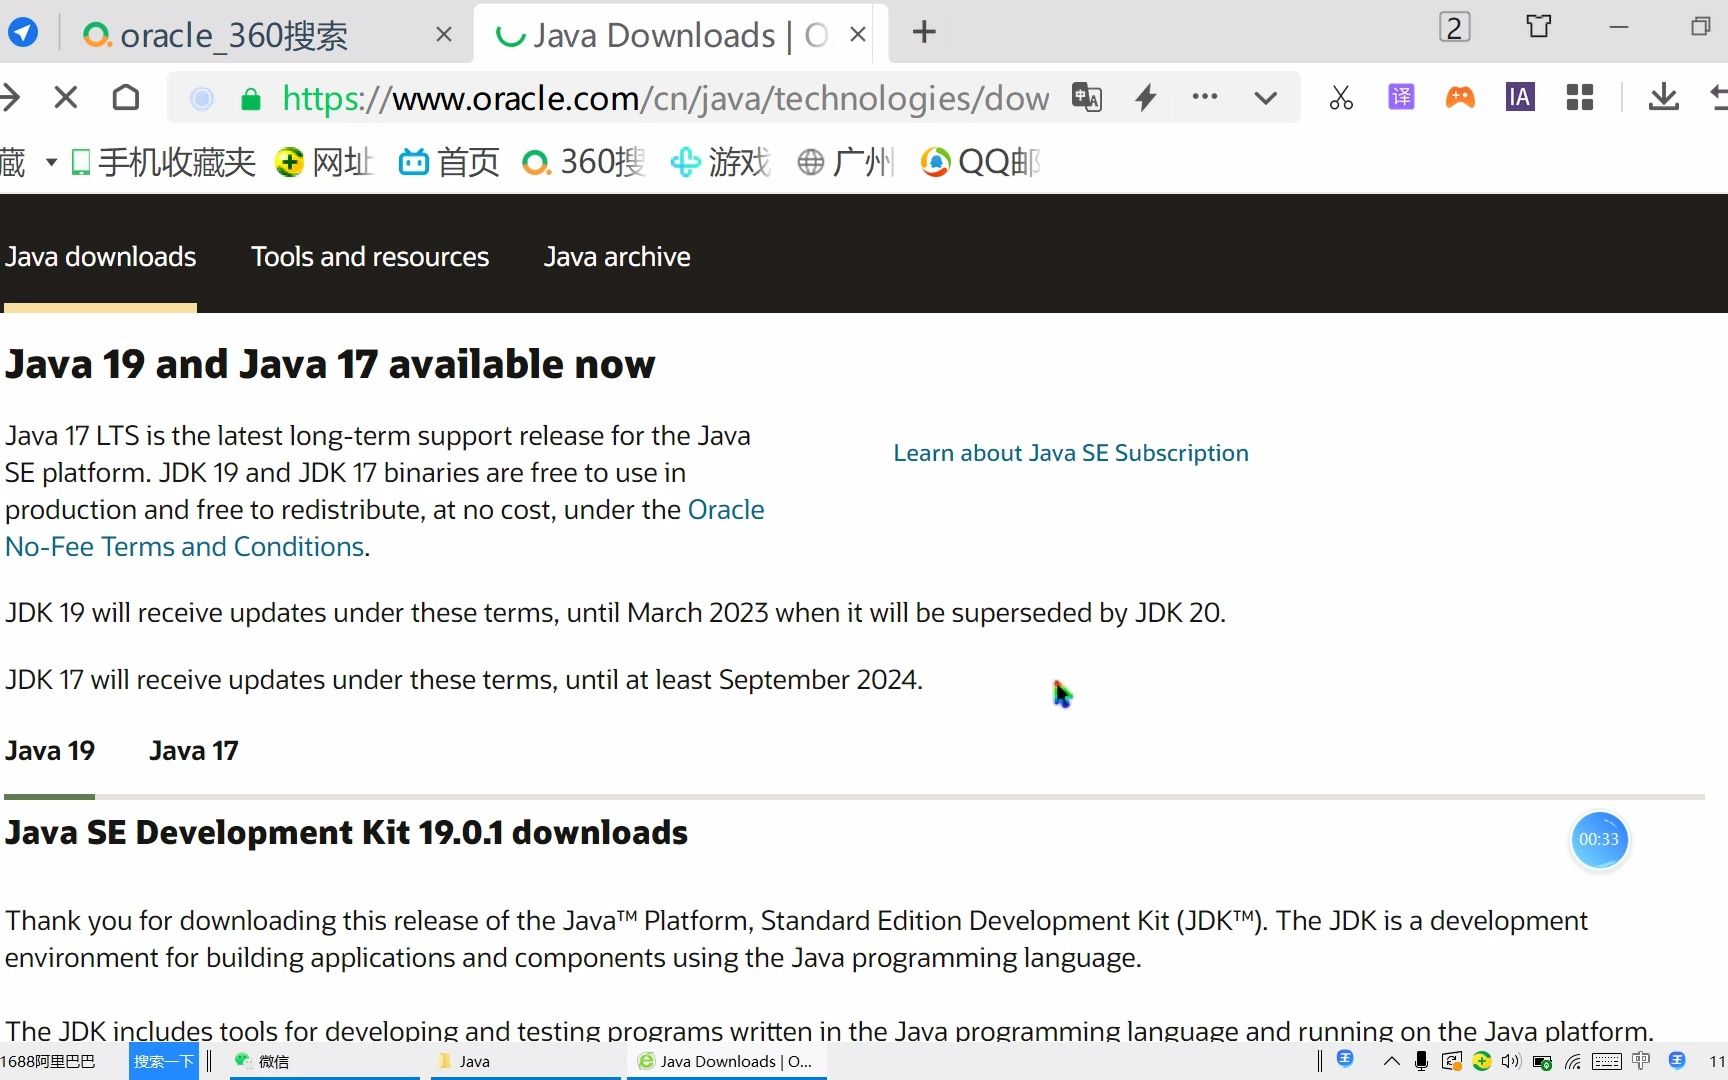Expand the address bar dropdown chevron
This screenshot has height=1080, width=1728.
tap(1266, 98)
